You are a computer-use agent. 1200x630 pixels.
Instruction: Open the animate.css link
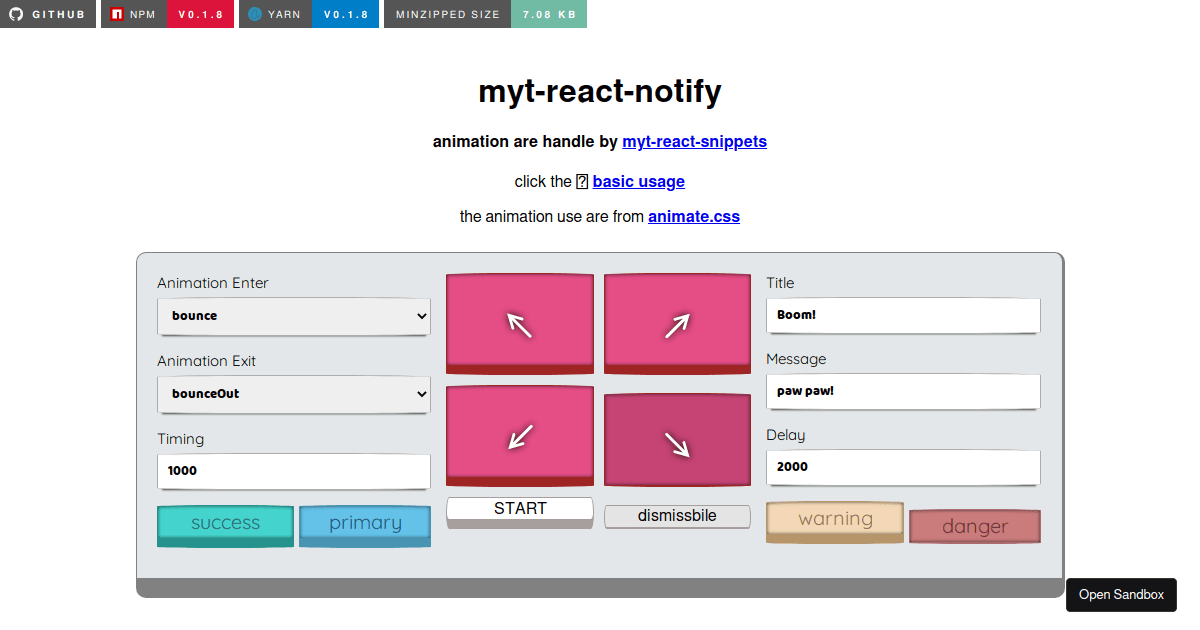(694, 216)
